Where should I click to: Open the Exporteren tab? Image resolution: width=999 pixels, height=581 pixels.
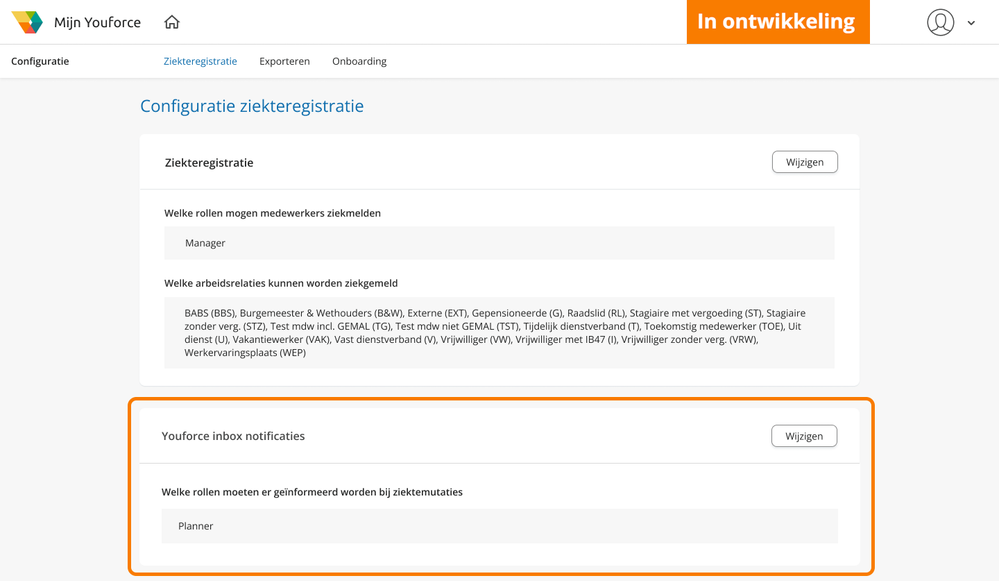coord(284,61)
